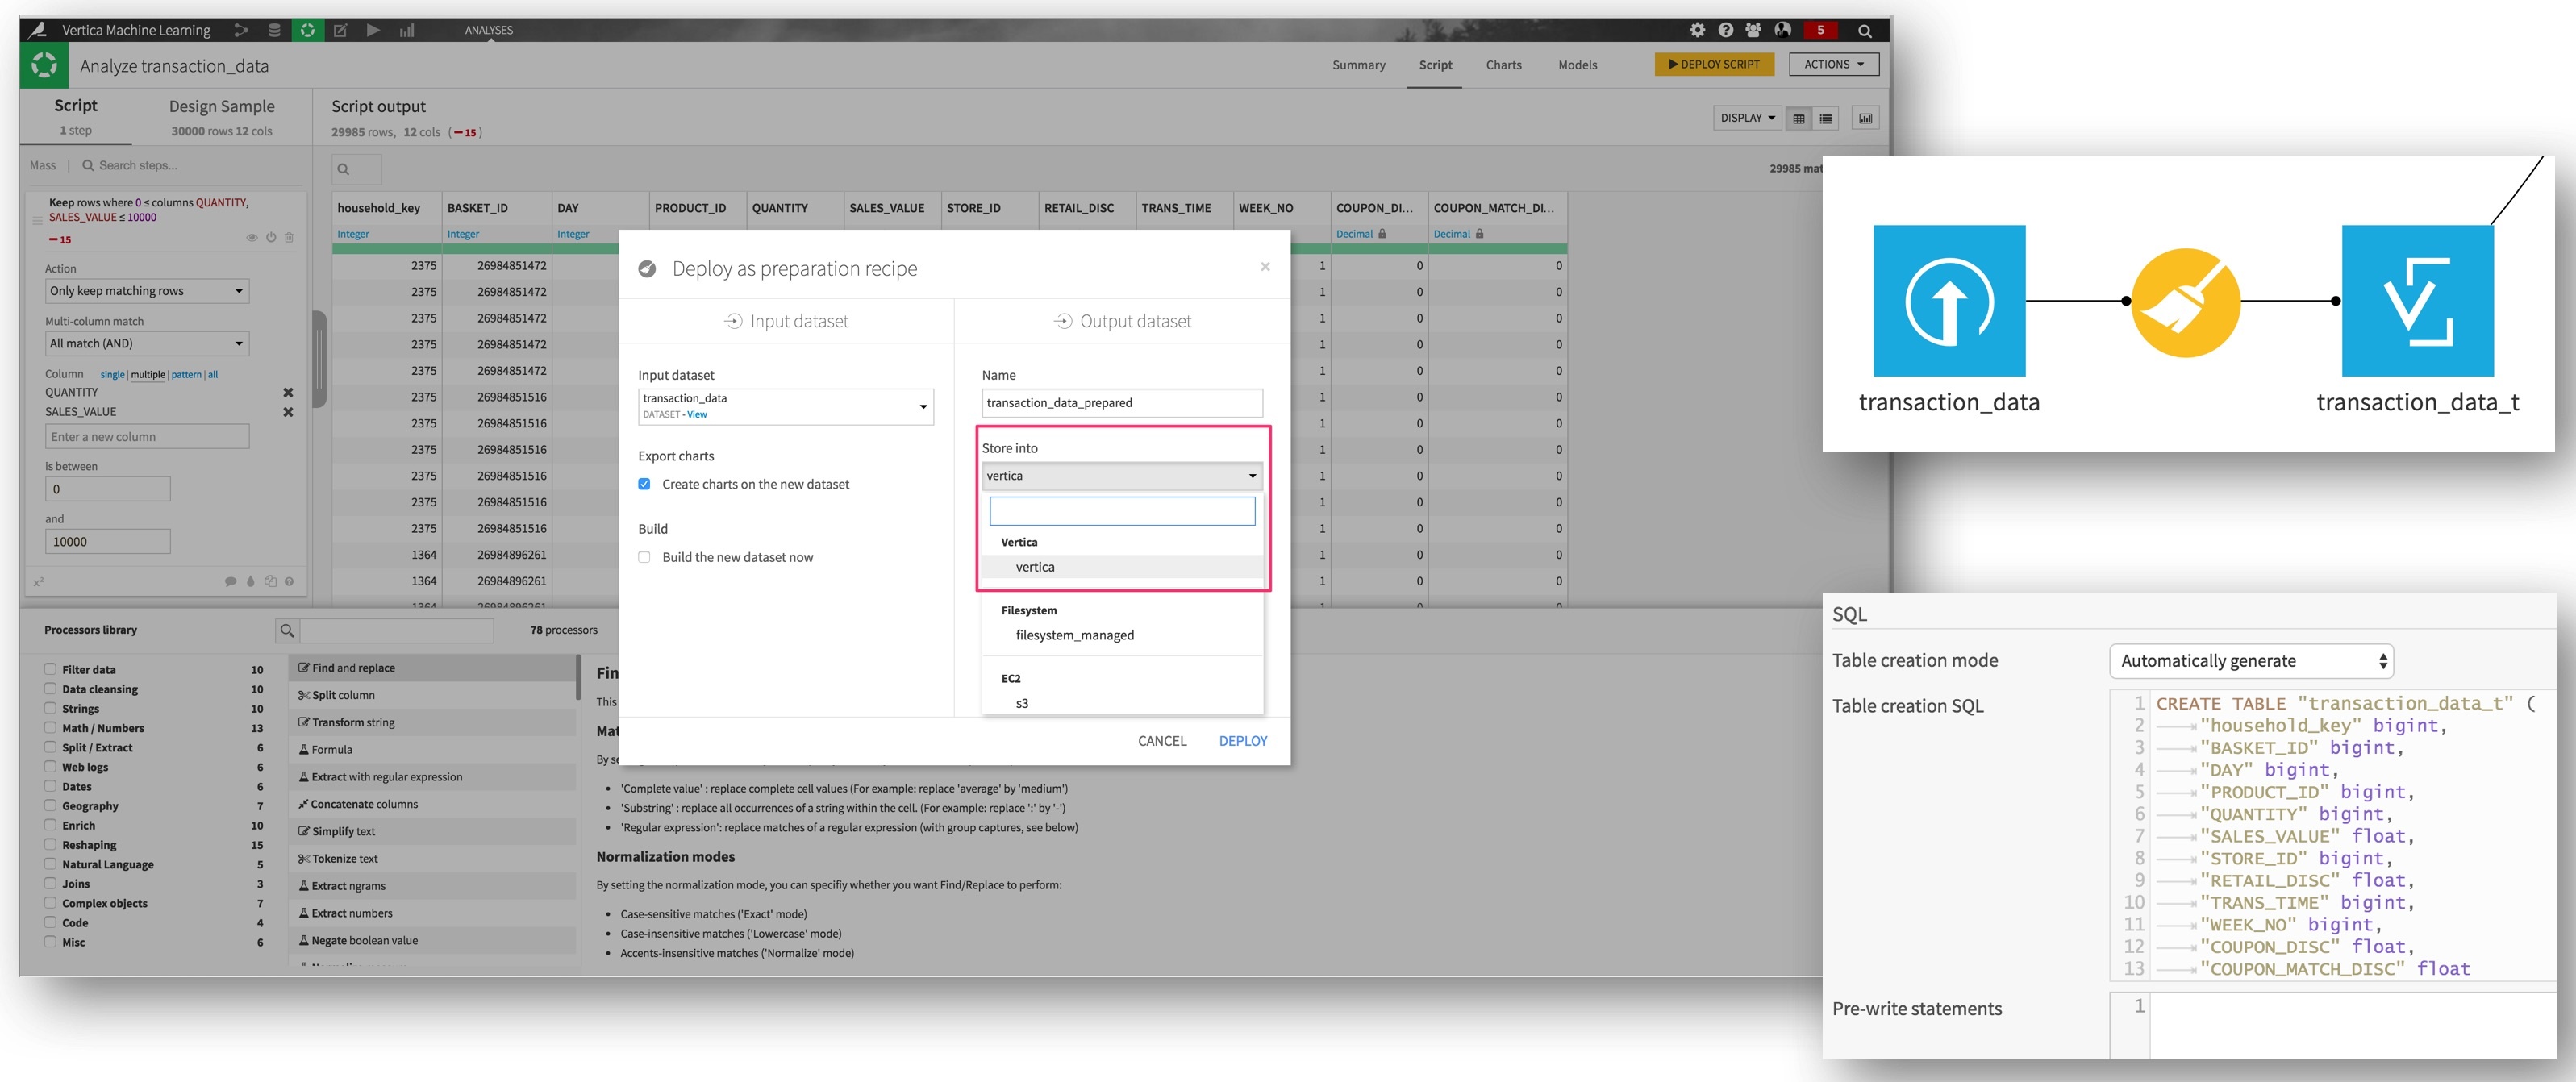This screenshot has height=1082, width=2576.
Task: Delete the Keep rows step with trash icon
Action: tap(289, 237)
